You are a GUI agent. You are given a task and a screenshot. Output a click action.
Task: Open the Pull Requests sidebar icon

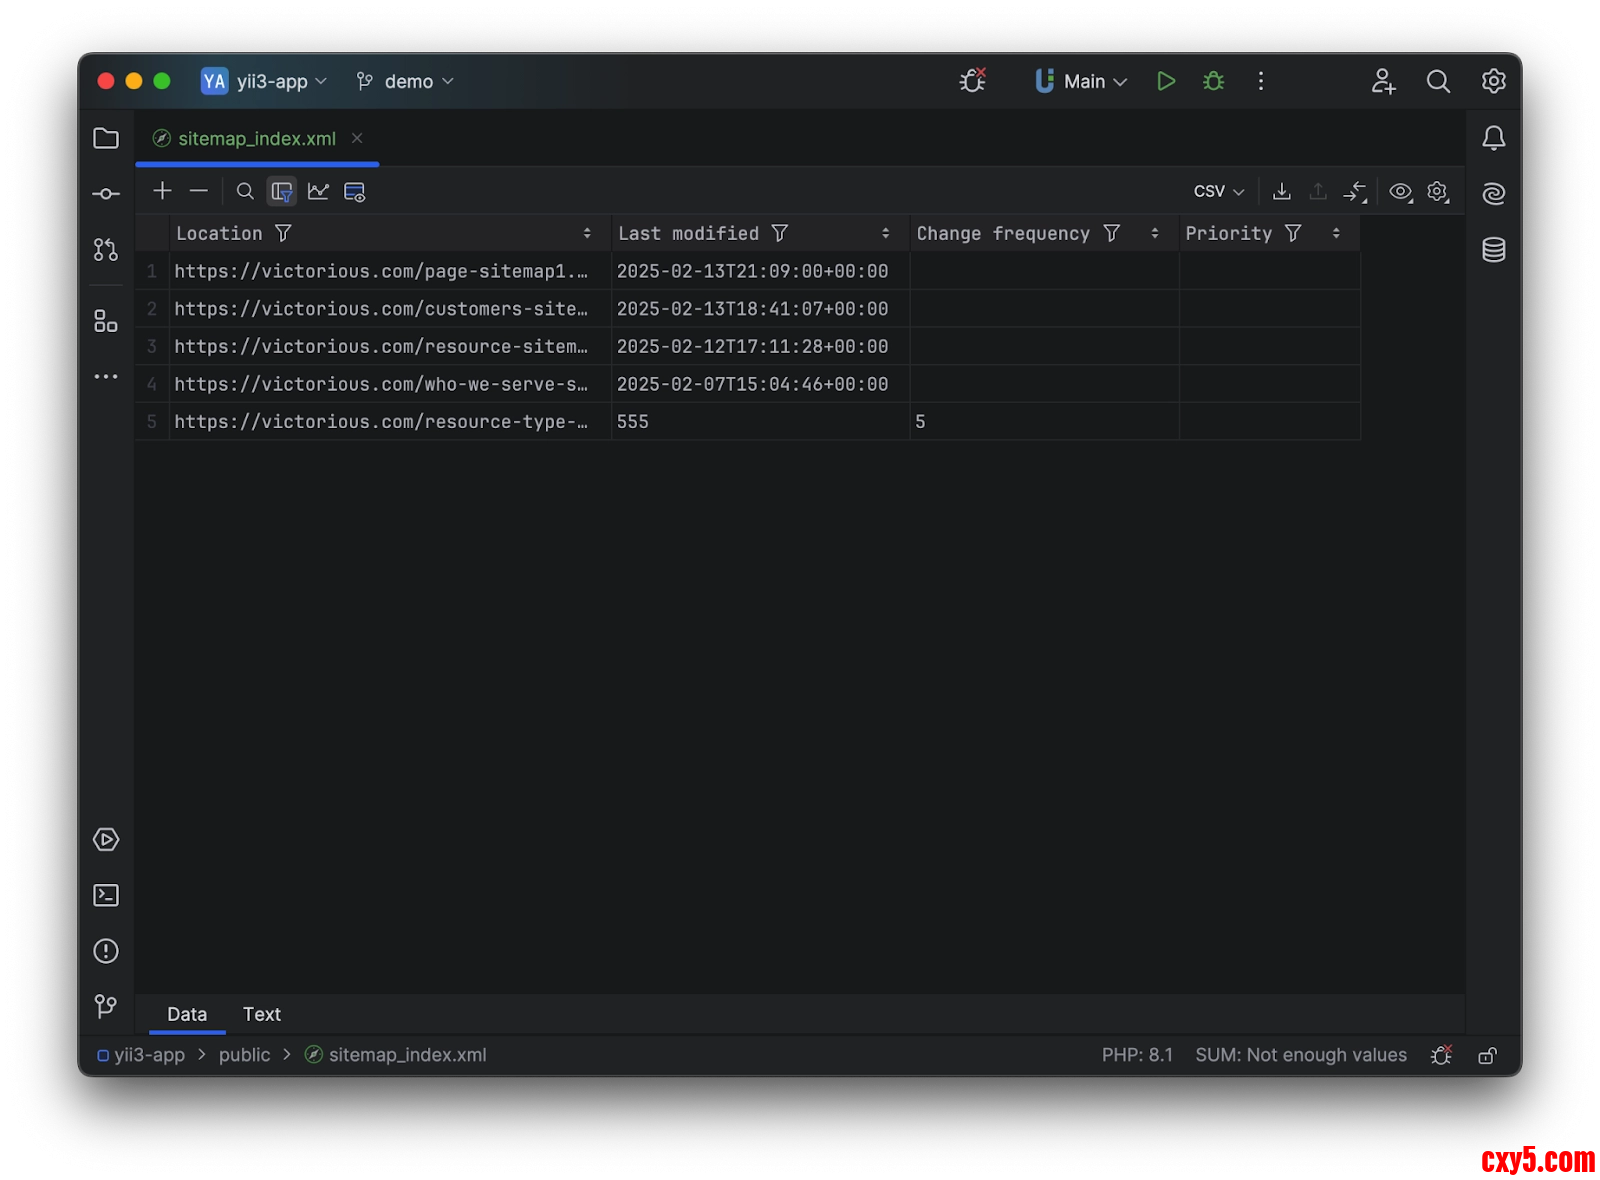106,249
